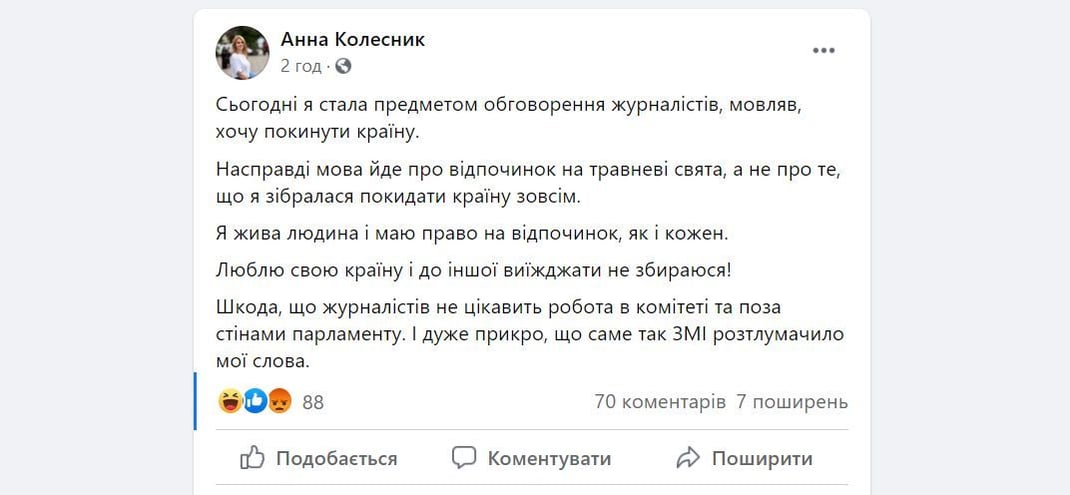
Task: Open the "7 поширень" shares link
Action: (792, 402)
